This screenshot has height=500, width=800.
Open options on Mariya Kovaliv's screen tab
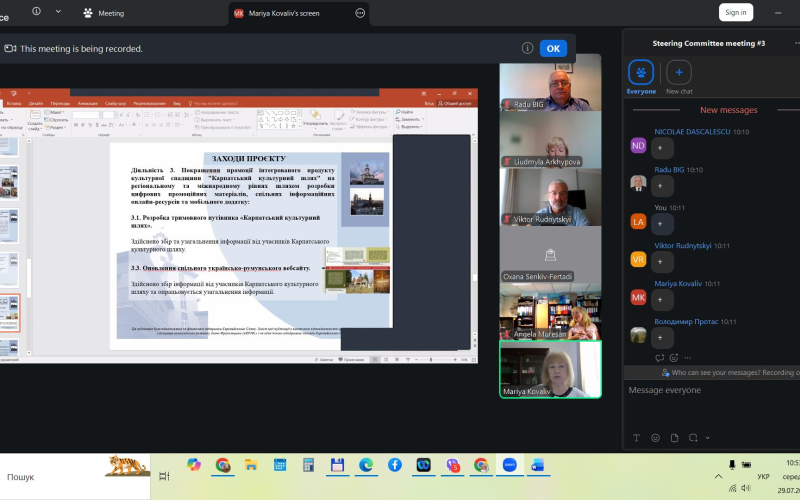pos(360,13)
